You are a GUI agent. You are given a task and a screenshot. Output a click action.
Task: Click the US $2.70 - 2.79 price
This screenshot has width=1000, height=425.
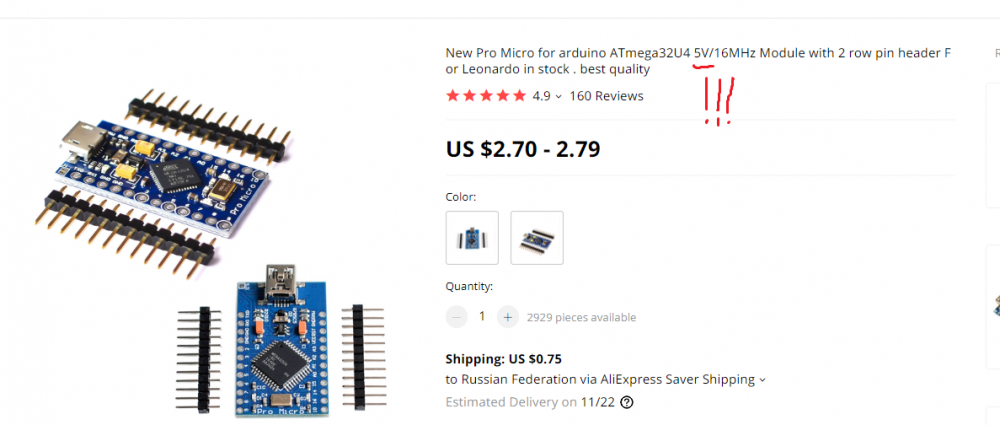click(522, 149)
